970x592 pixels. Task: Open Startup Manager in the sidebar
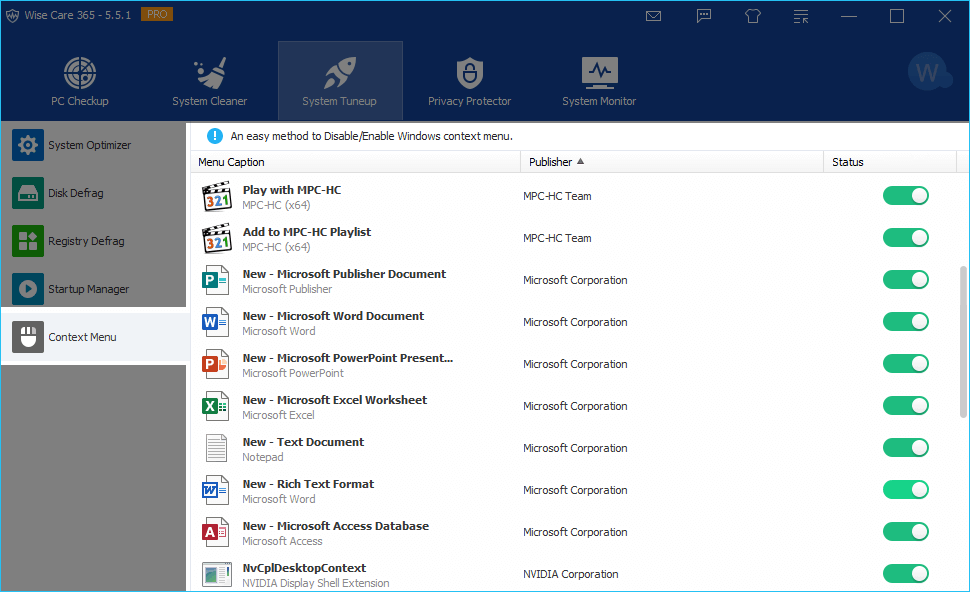[x=93, y=289]
